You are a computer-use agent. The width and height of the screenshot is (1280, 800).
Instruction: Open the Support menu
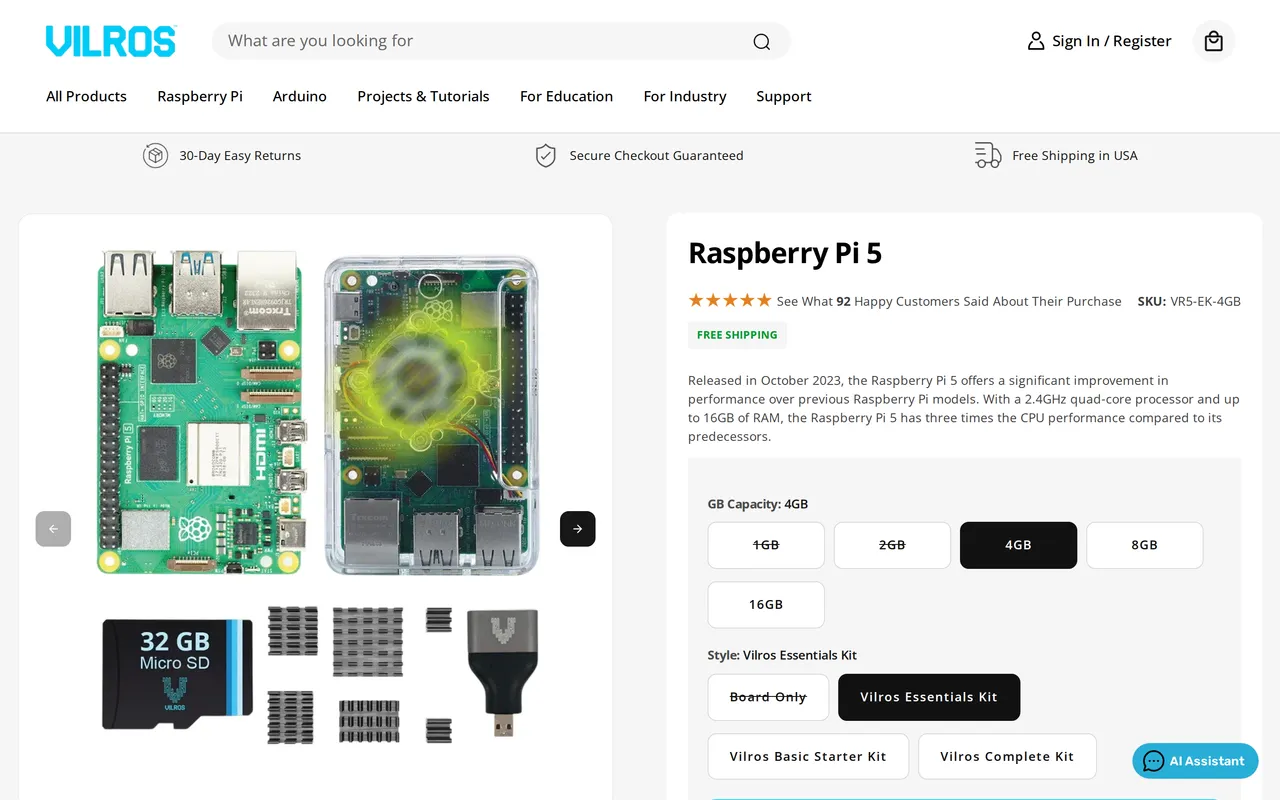tap(784, 96)
